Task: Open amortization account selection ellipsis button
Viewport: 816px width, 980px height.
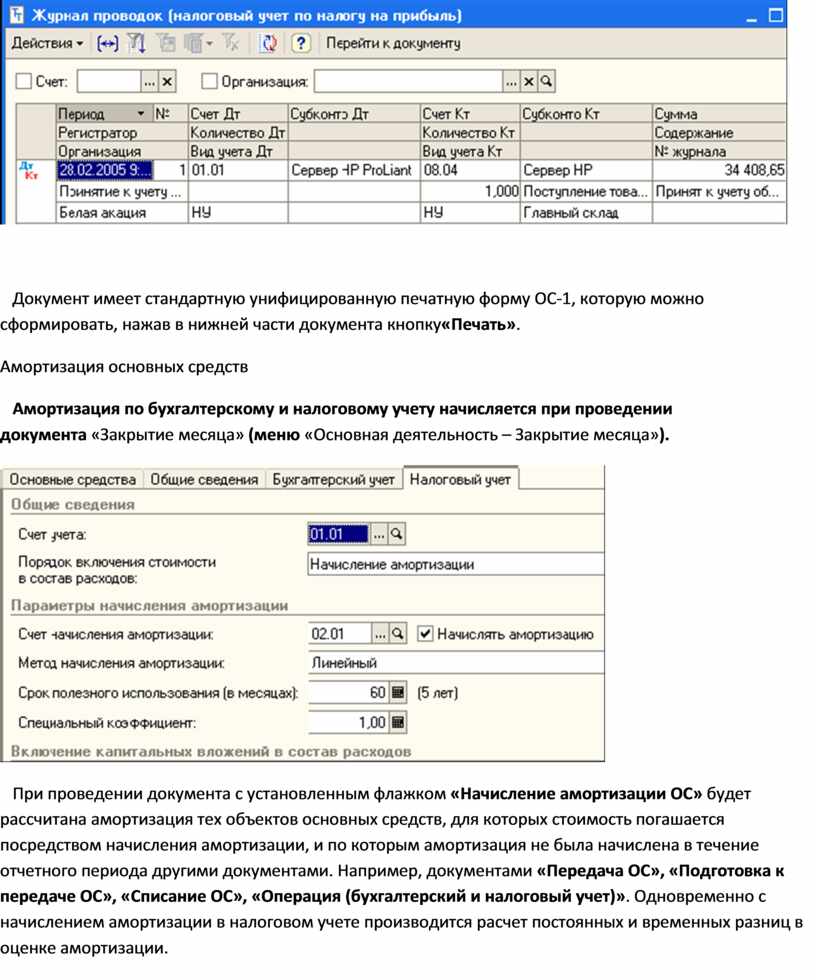Action: (380, 634)
